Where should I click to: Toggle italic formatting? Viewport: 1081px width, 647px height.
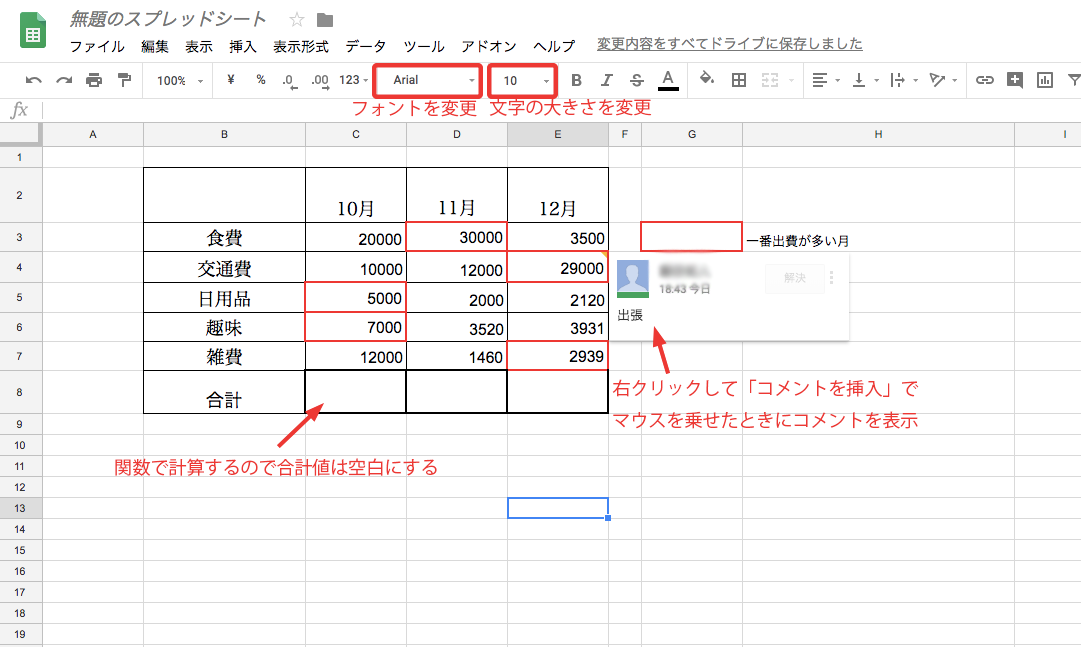click(x=606, y=80)
